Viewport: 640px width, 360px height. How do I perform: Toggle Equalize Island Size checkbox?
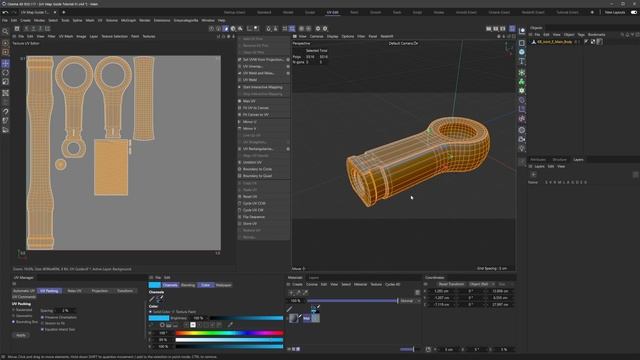(42, 329)
